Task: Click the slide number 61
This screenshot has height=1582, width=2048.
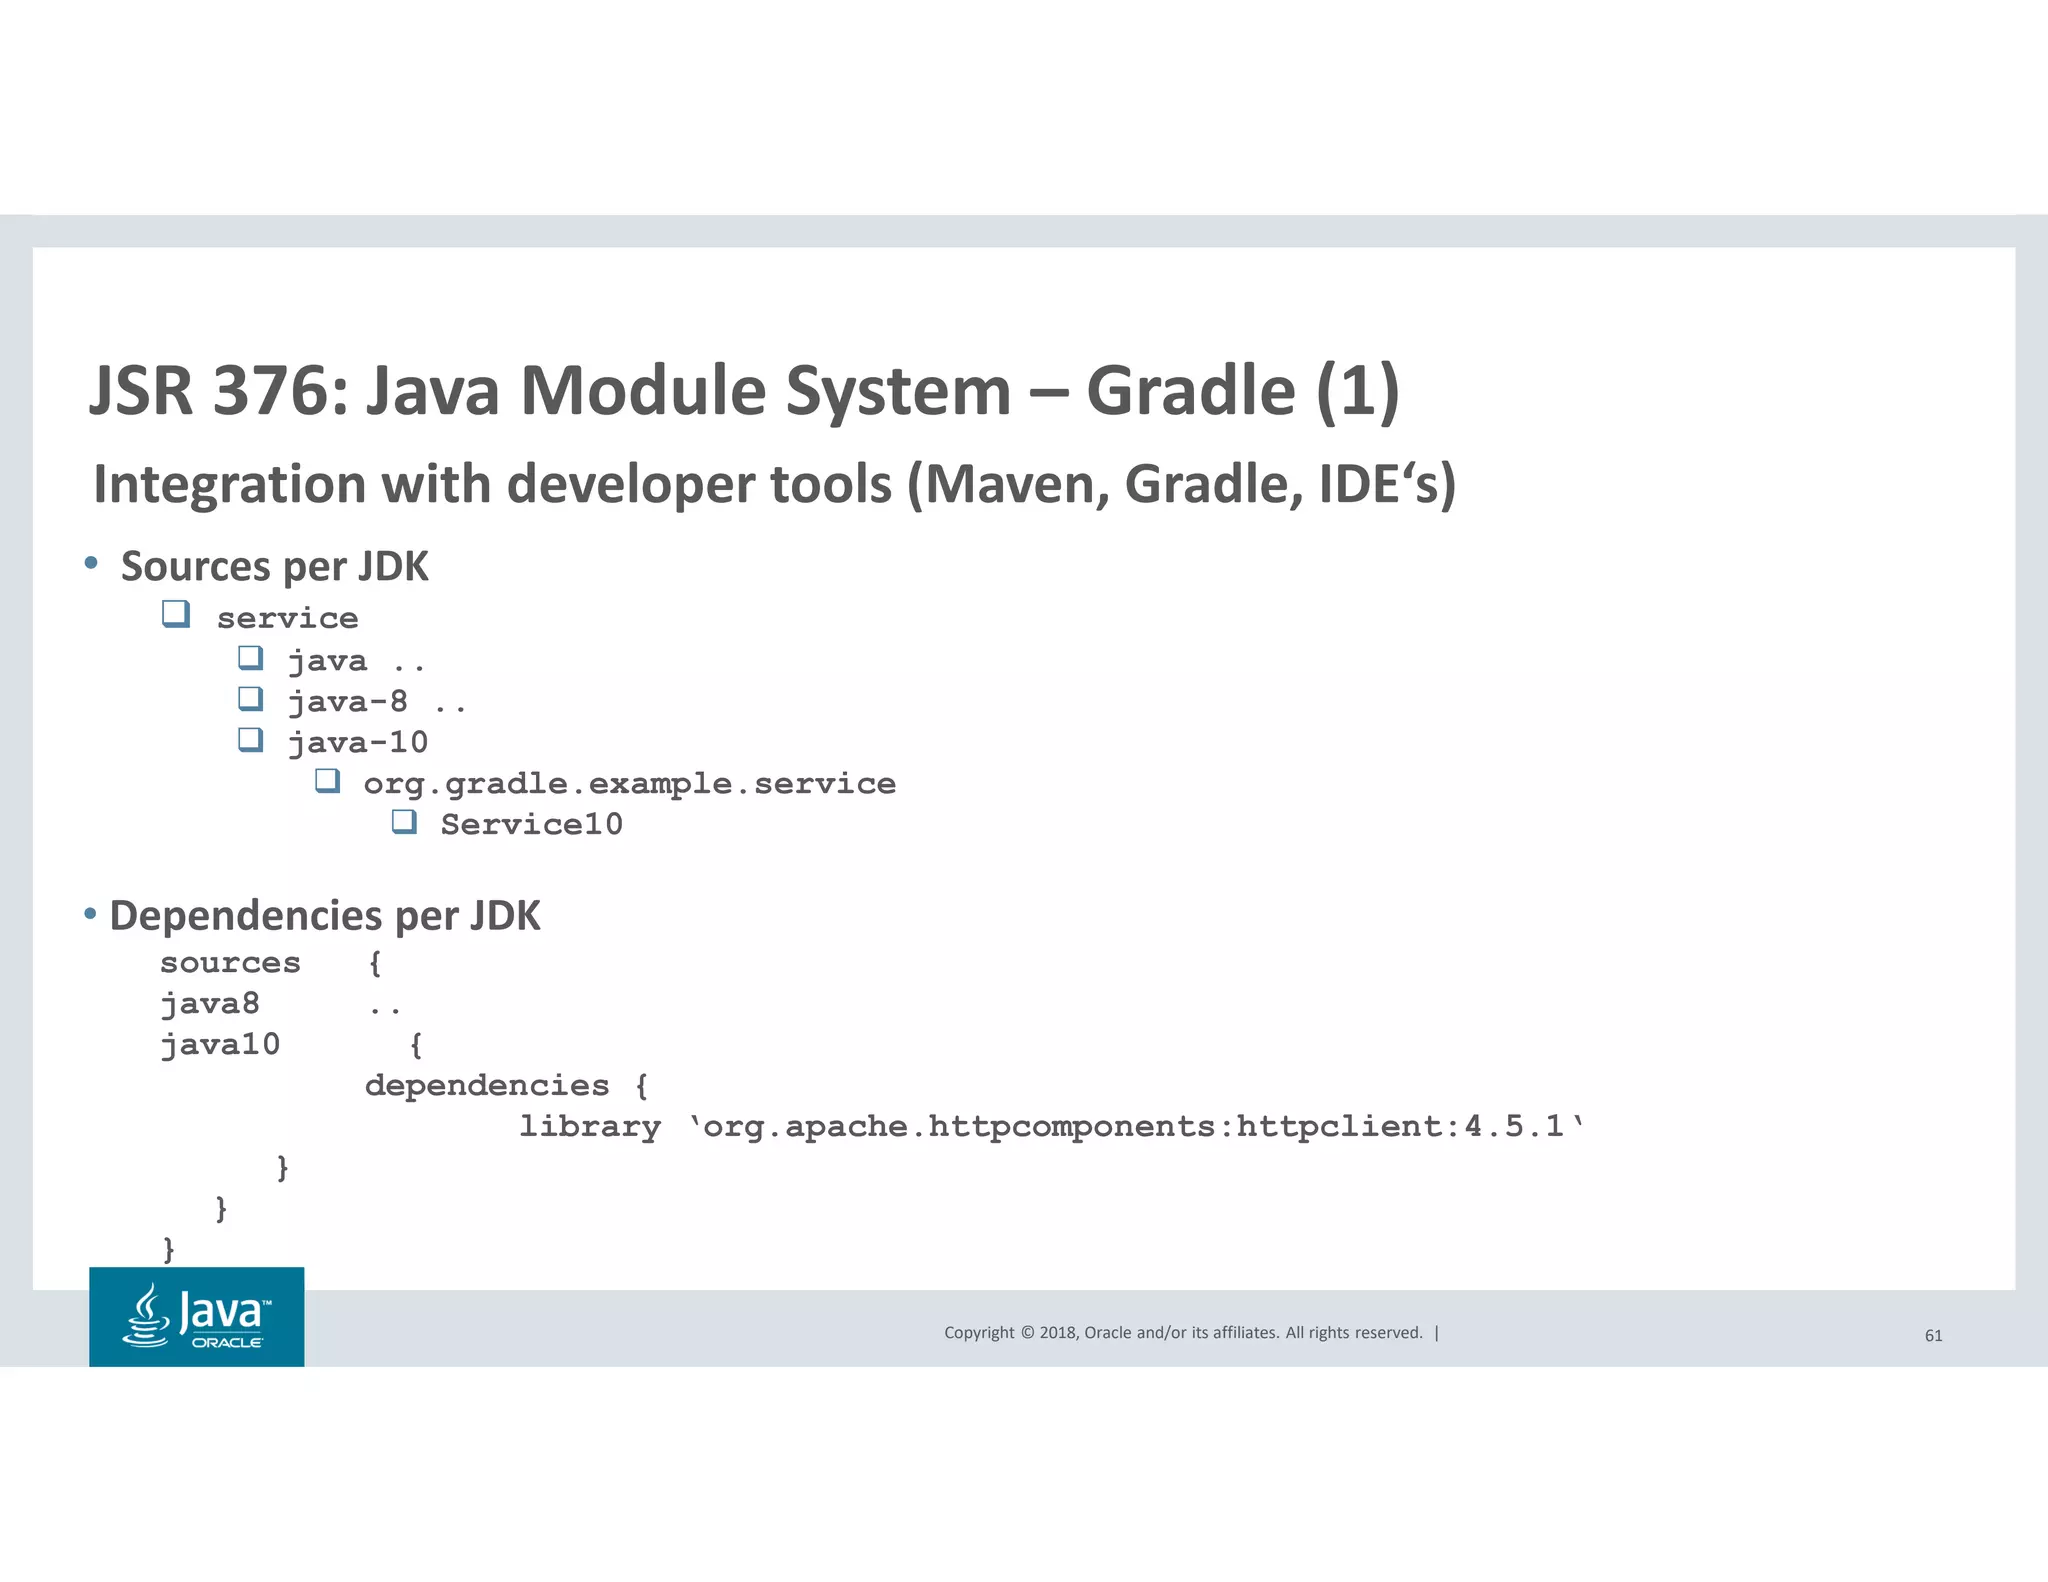Action: coord(1933,1335)
